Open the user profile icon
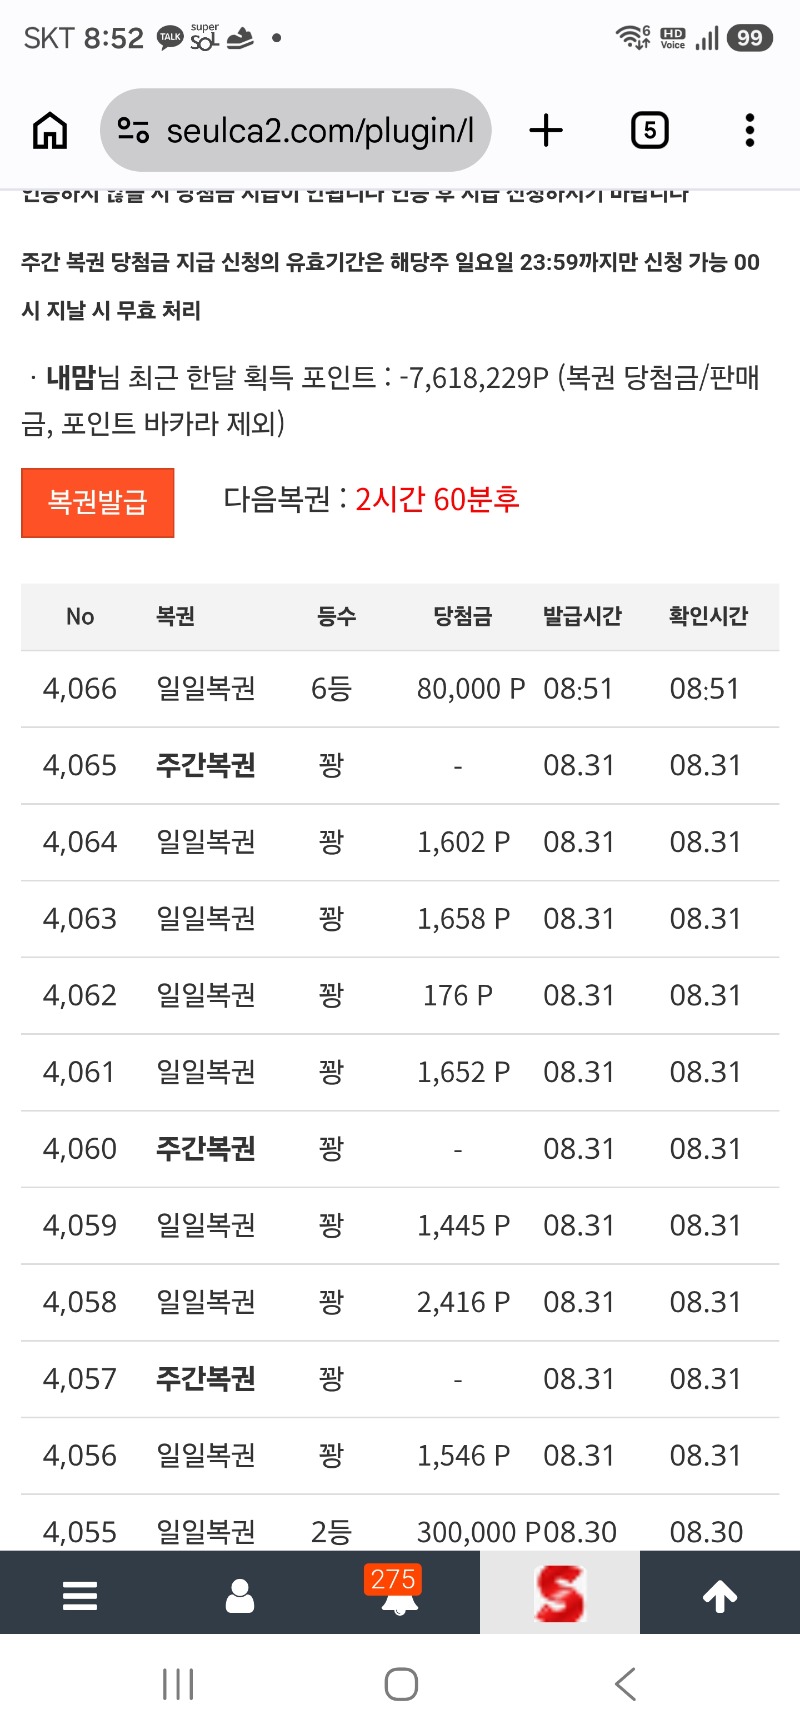Viewport: 800px width, 1734px height. [x=240, y=1595]
